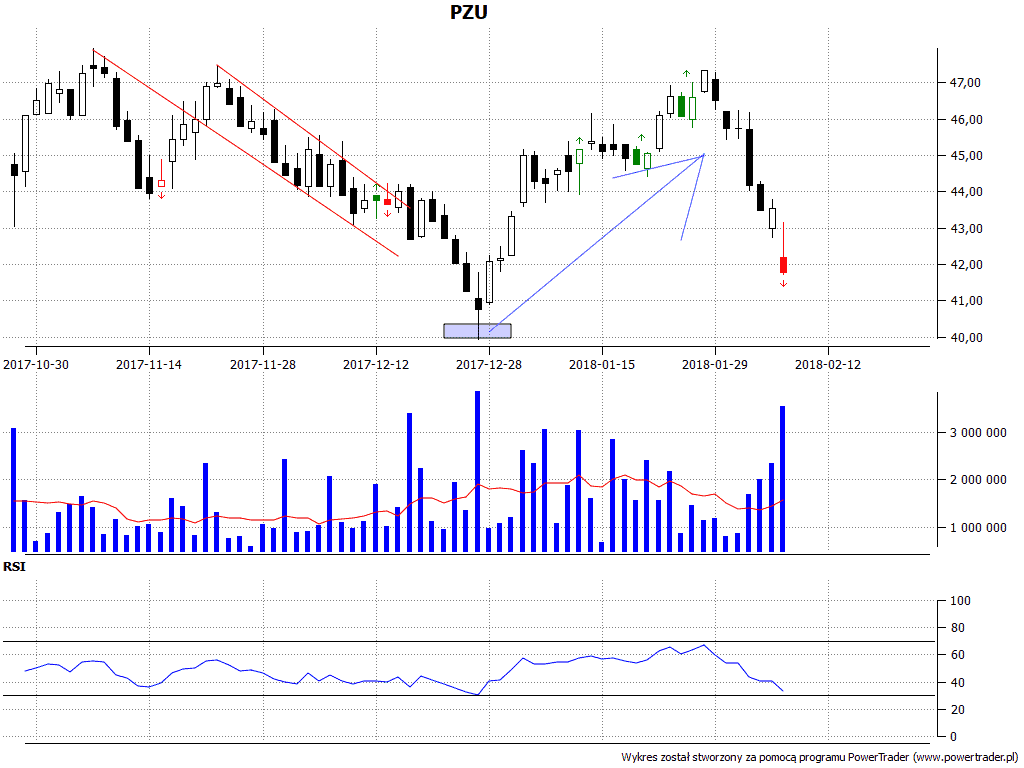Select the 47,00 price axis label

coord(965,83)
